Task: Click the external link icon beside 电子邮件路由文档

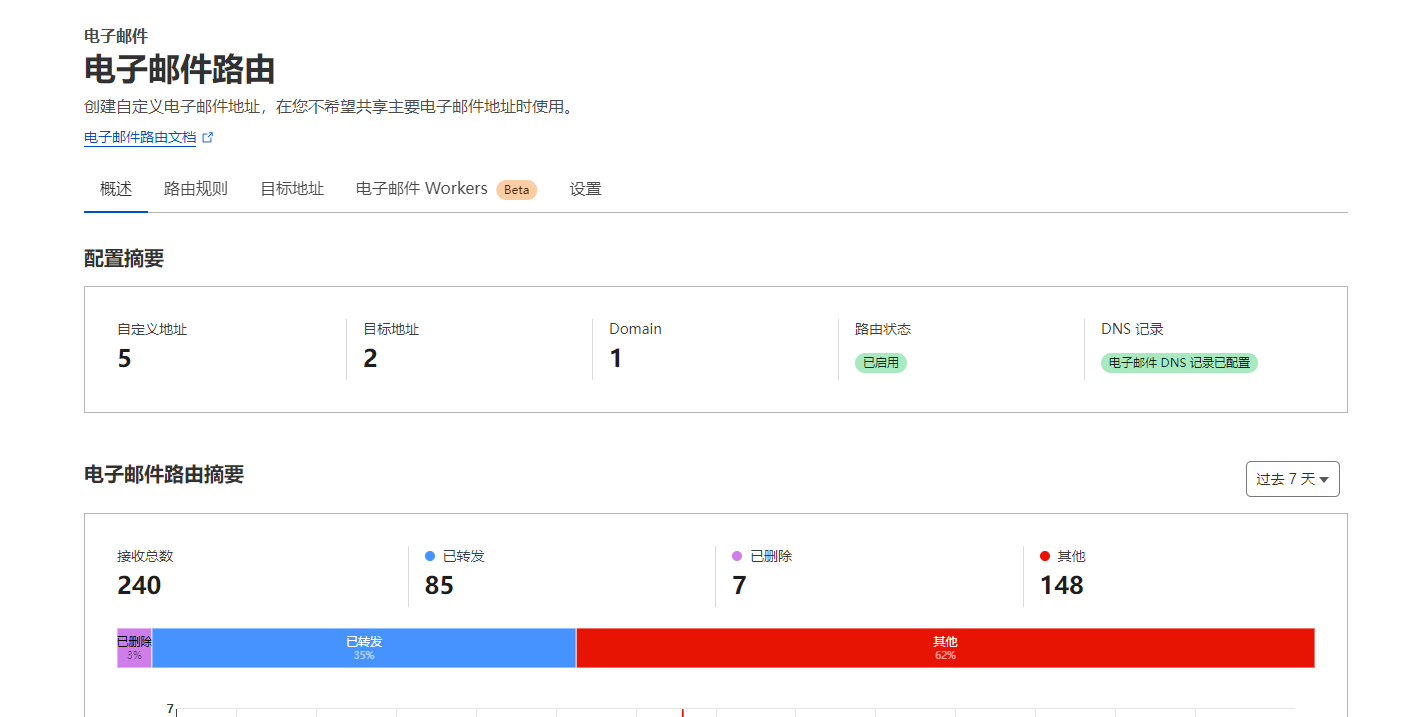Action: pos(208,138)
